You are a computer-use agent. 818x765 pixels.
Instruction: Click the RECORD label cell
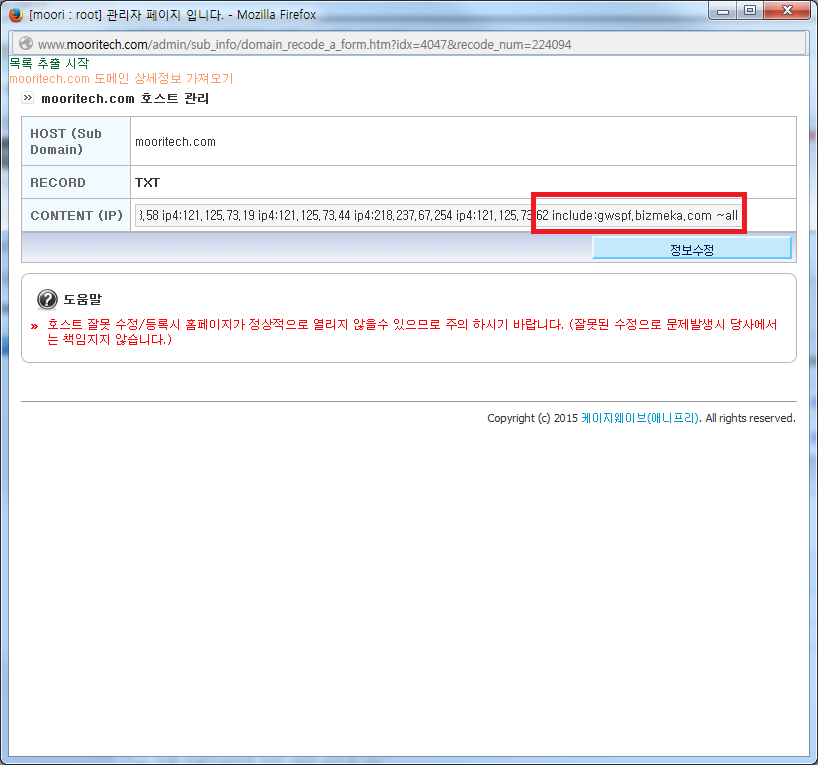click(x=76, y=182)
